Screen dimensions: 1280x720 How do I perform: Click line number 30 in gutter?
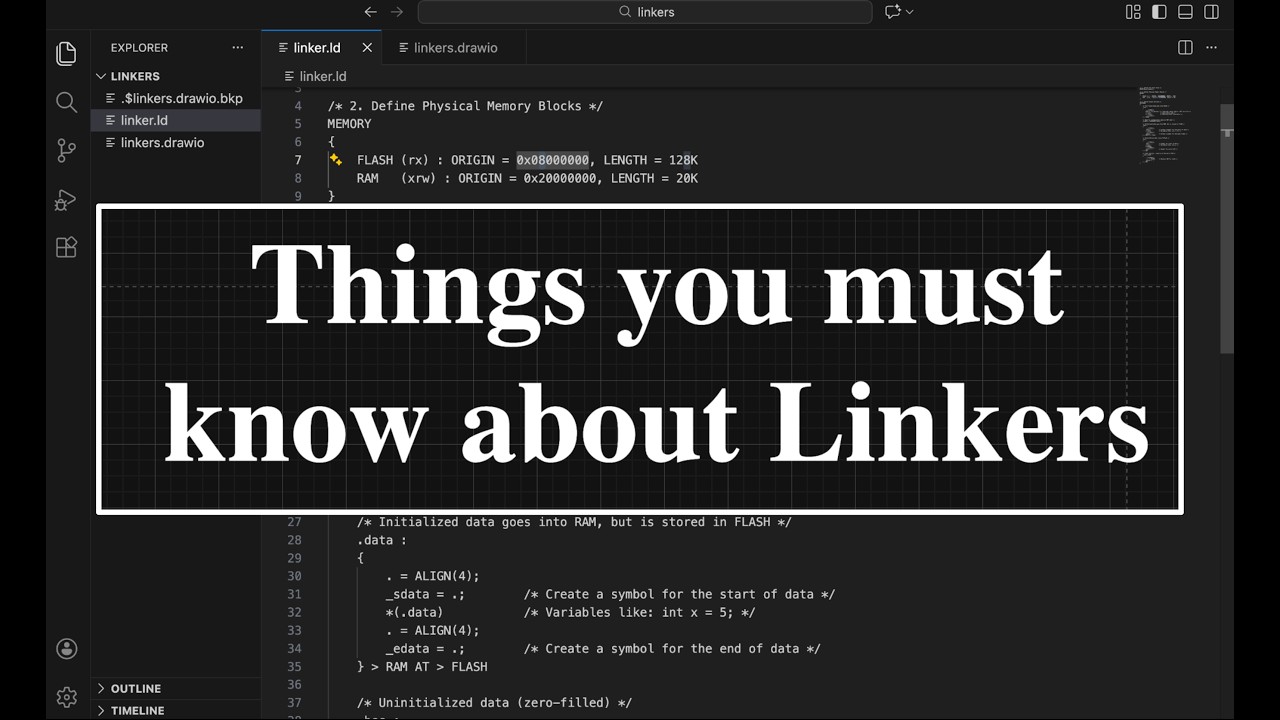(294, 576)
